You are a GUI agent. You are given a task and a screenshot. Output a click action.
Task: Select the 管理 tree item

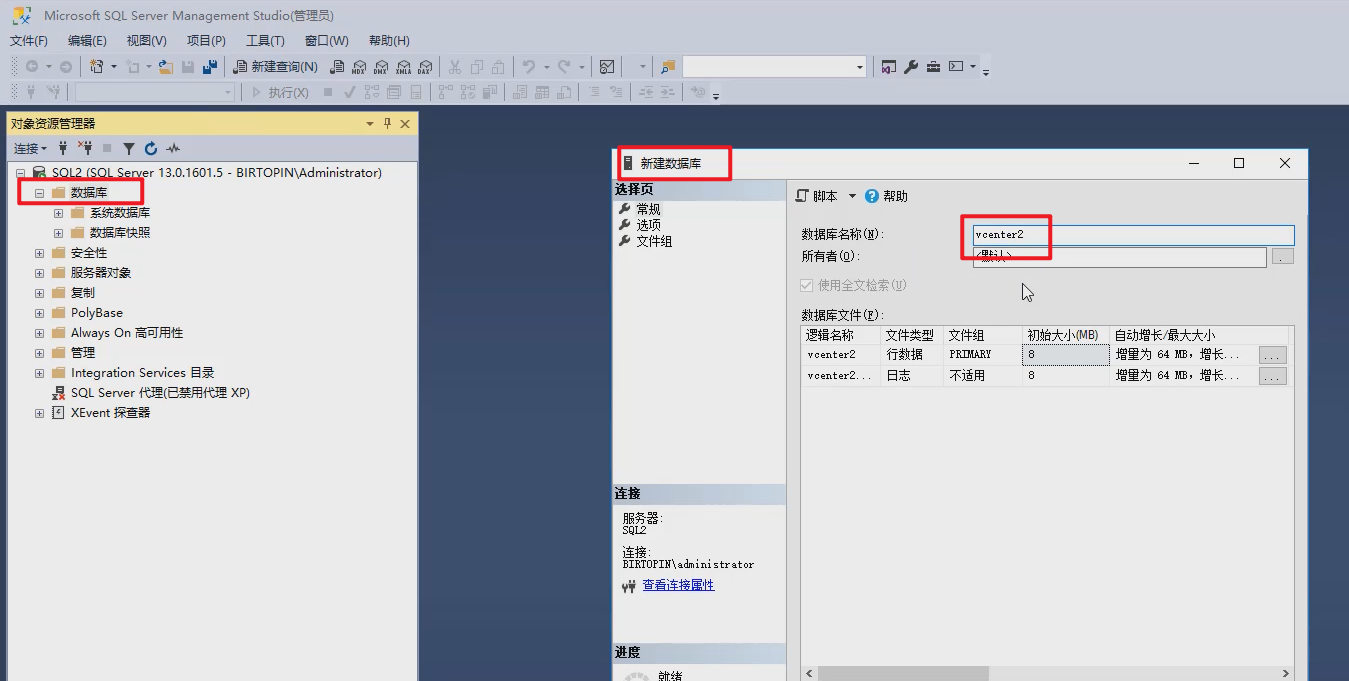tap(83, 353)
